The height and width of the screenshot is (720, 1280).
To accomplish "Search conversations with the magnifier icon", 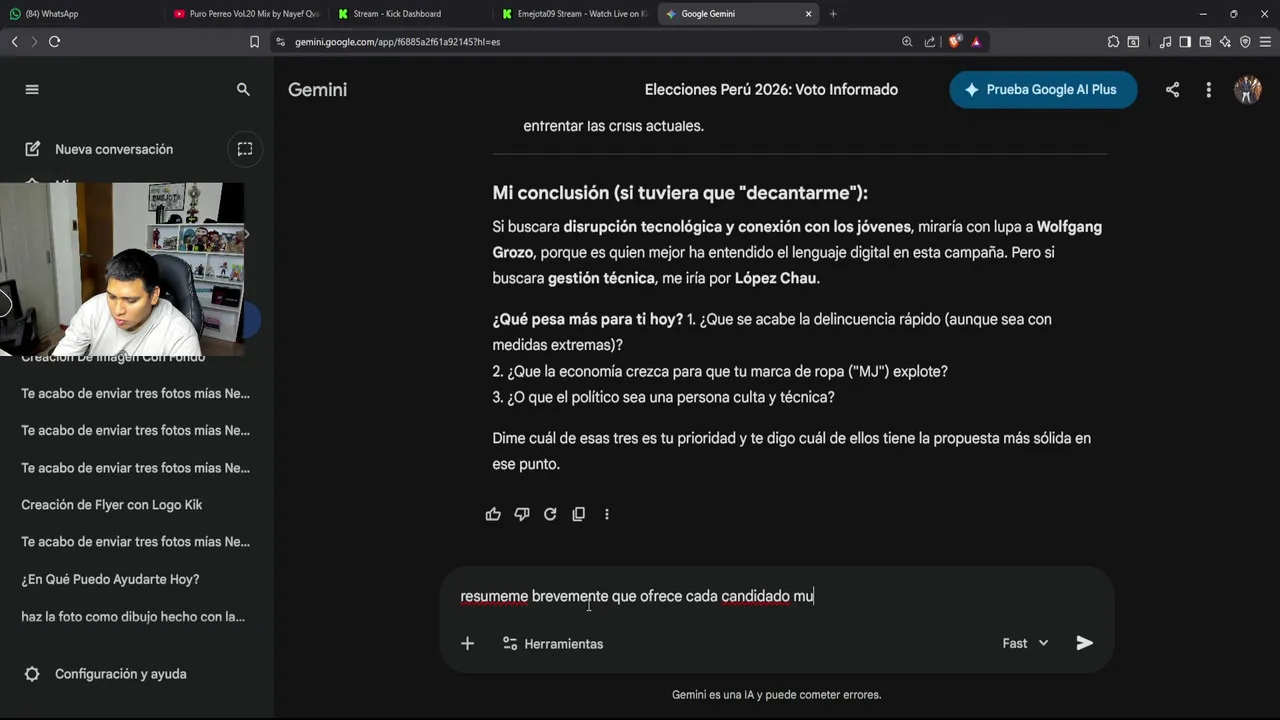I will 243,90.
